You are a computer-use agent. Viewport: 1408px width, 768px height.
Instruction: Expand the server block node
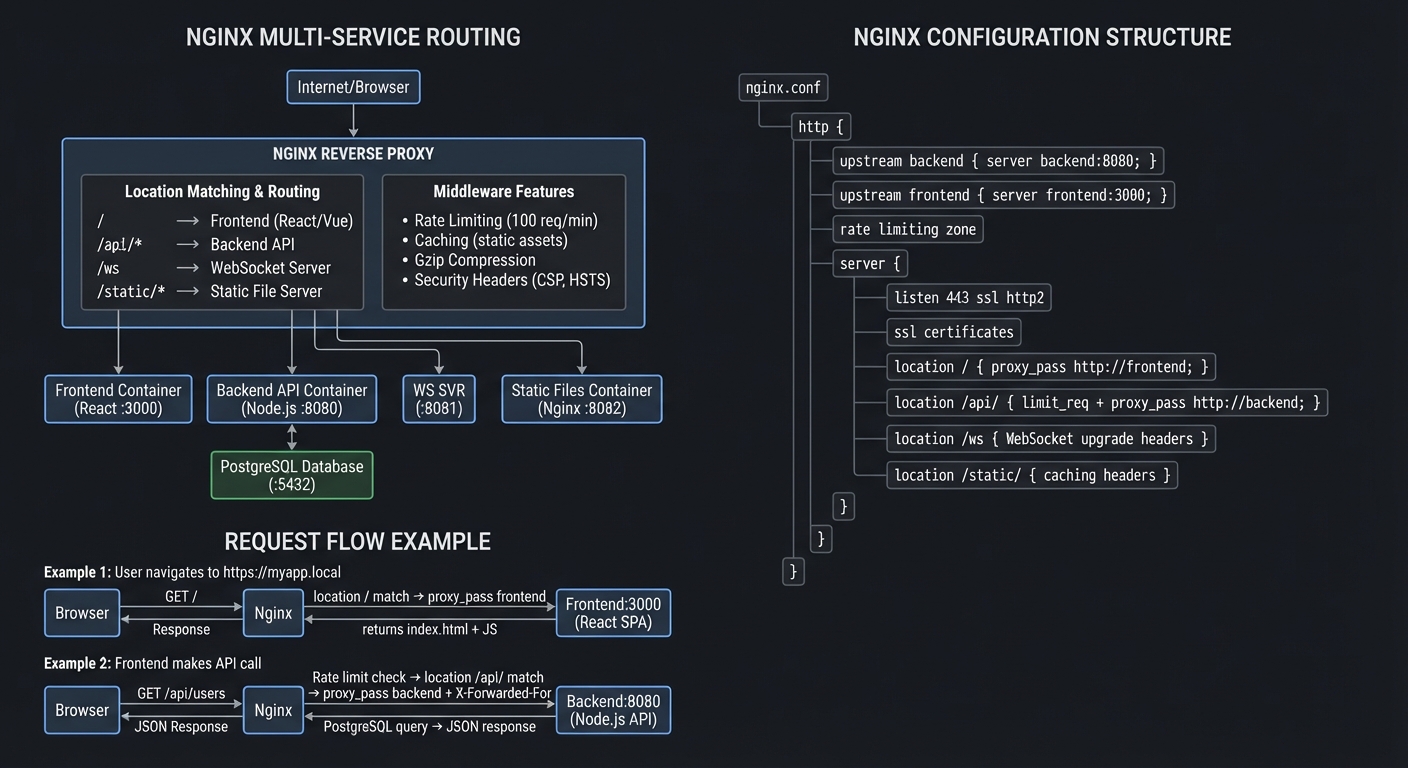(869, 263)
